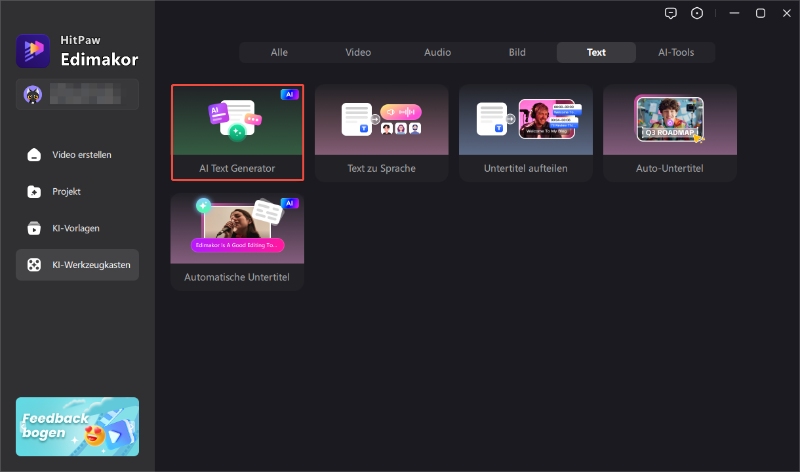Open the Automatische Untertitel thumbnail
The width and height of the screenshot is (800, 472).
point(237,229)
